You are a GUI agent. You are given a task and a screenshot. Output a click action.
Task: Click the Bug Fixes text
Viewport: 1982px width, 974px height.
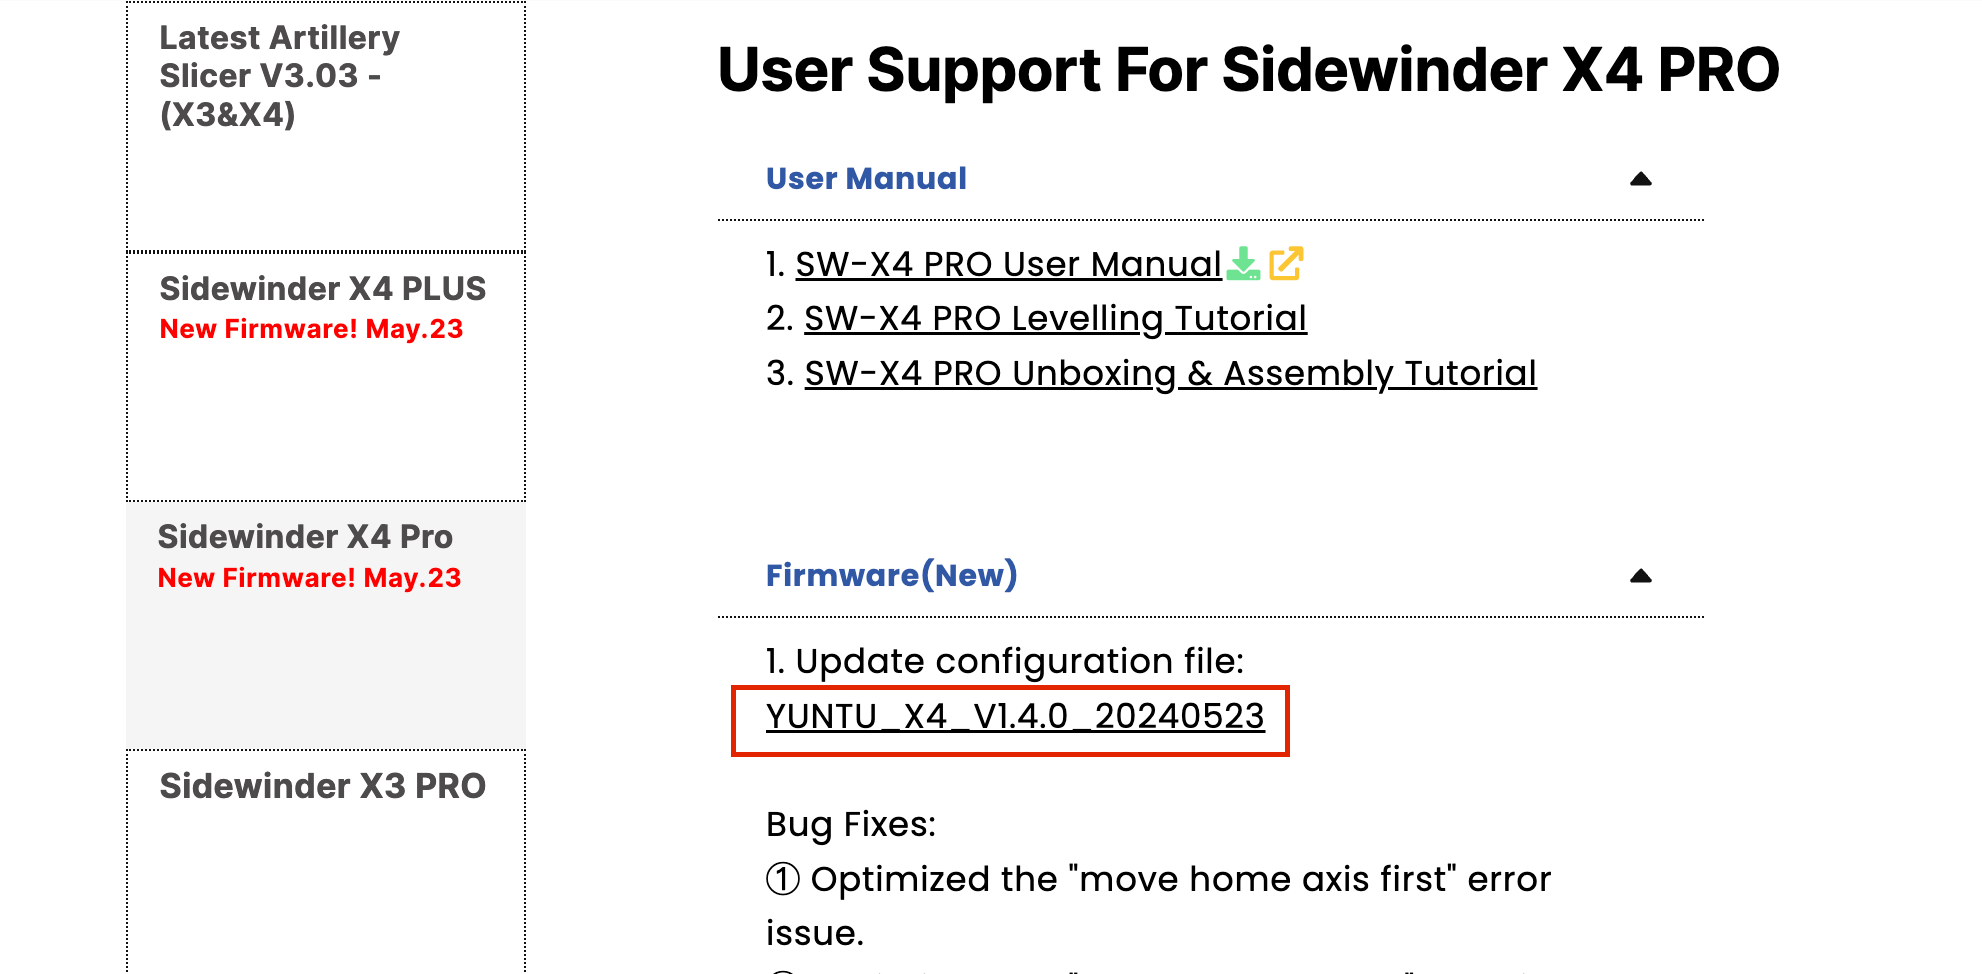click(851, 825)
